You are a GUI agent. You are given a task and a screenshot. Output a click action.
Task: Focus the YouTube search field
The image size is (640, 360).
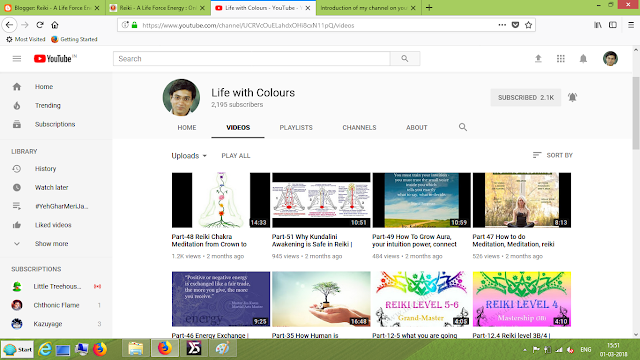pyautogui.click(x=251, y=59)
